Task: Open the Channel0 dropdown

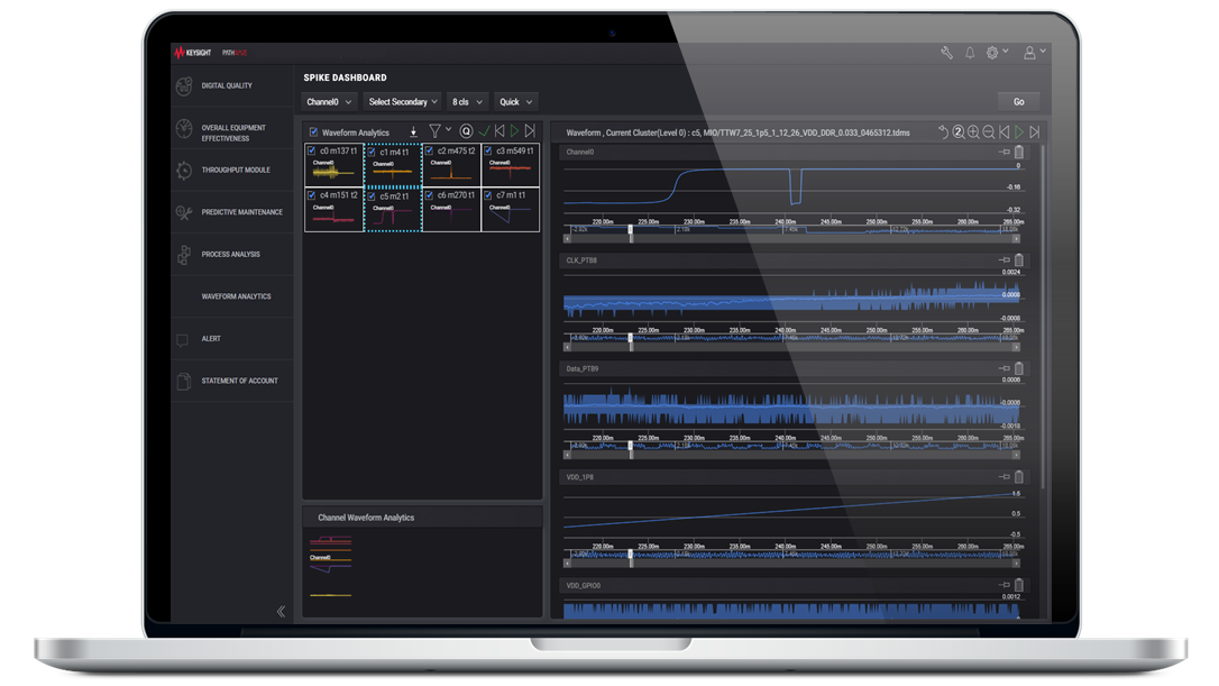Action: click(329, 102)
